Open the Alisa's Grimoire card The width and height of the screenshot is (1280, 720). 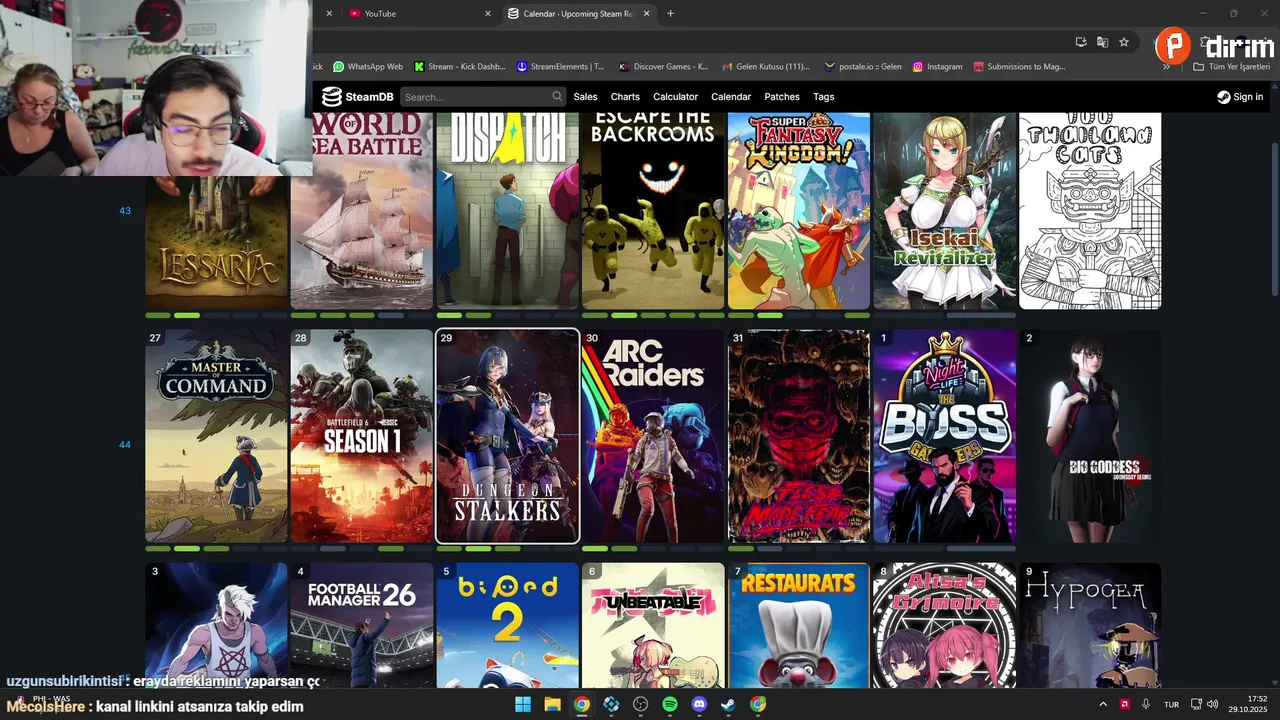[x=945, y=625]
